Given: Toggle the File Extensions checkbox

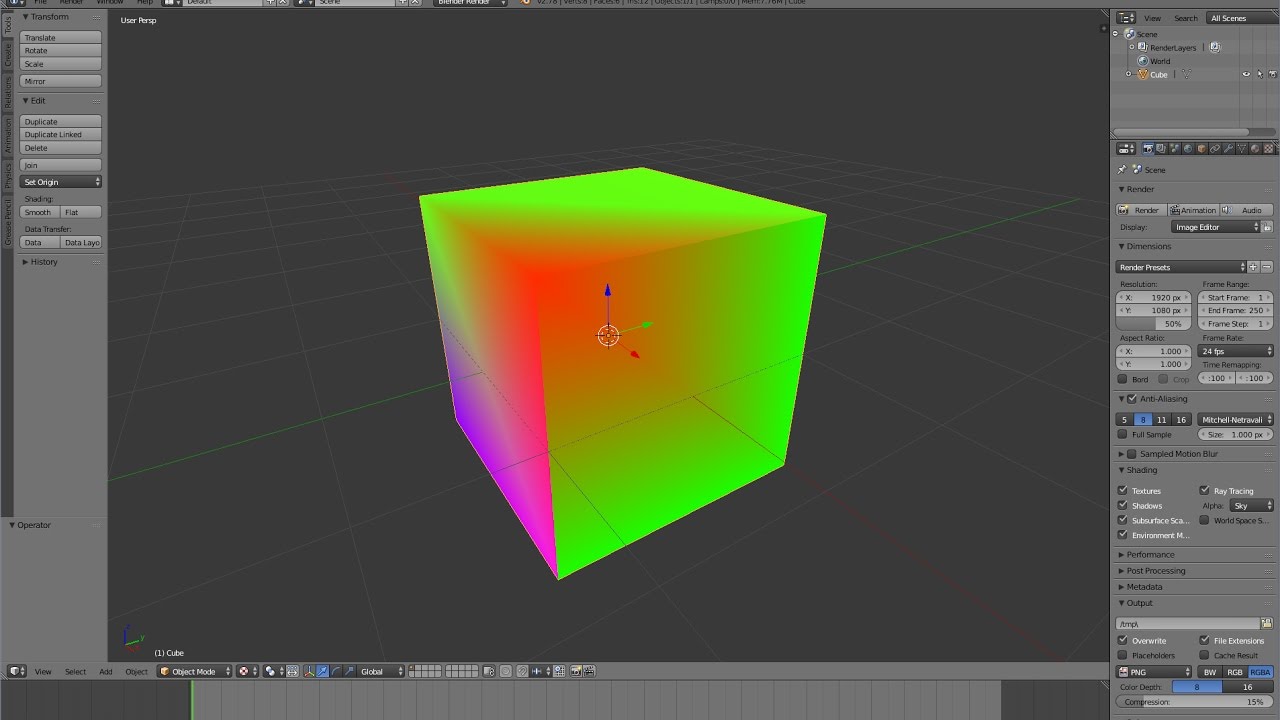Looking at the screenshot, I should click(x=1204, y=640).
